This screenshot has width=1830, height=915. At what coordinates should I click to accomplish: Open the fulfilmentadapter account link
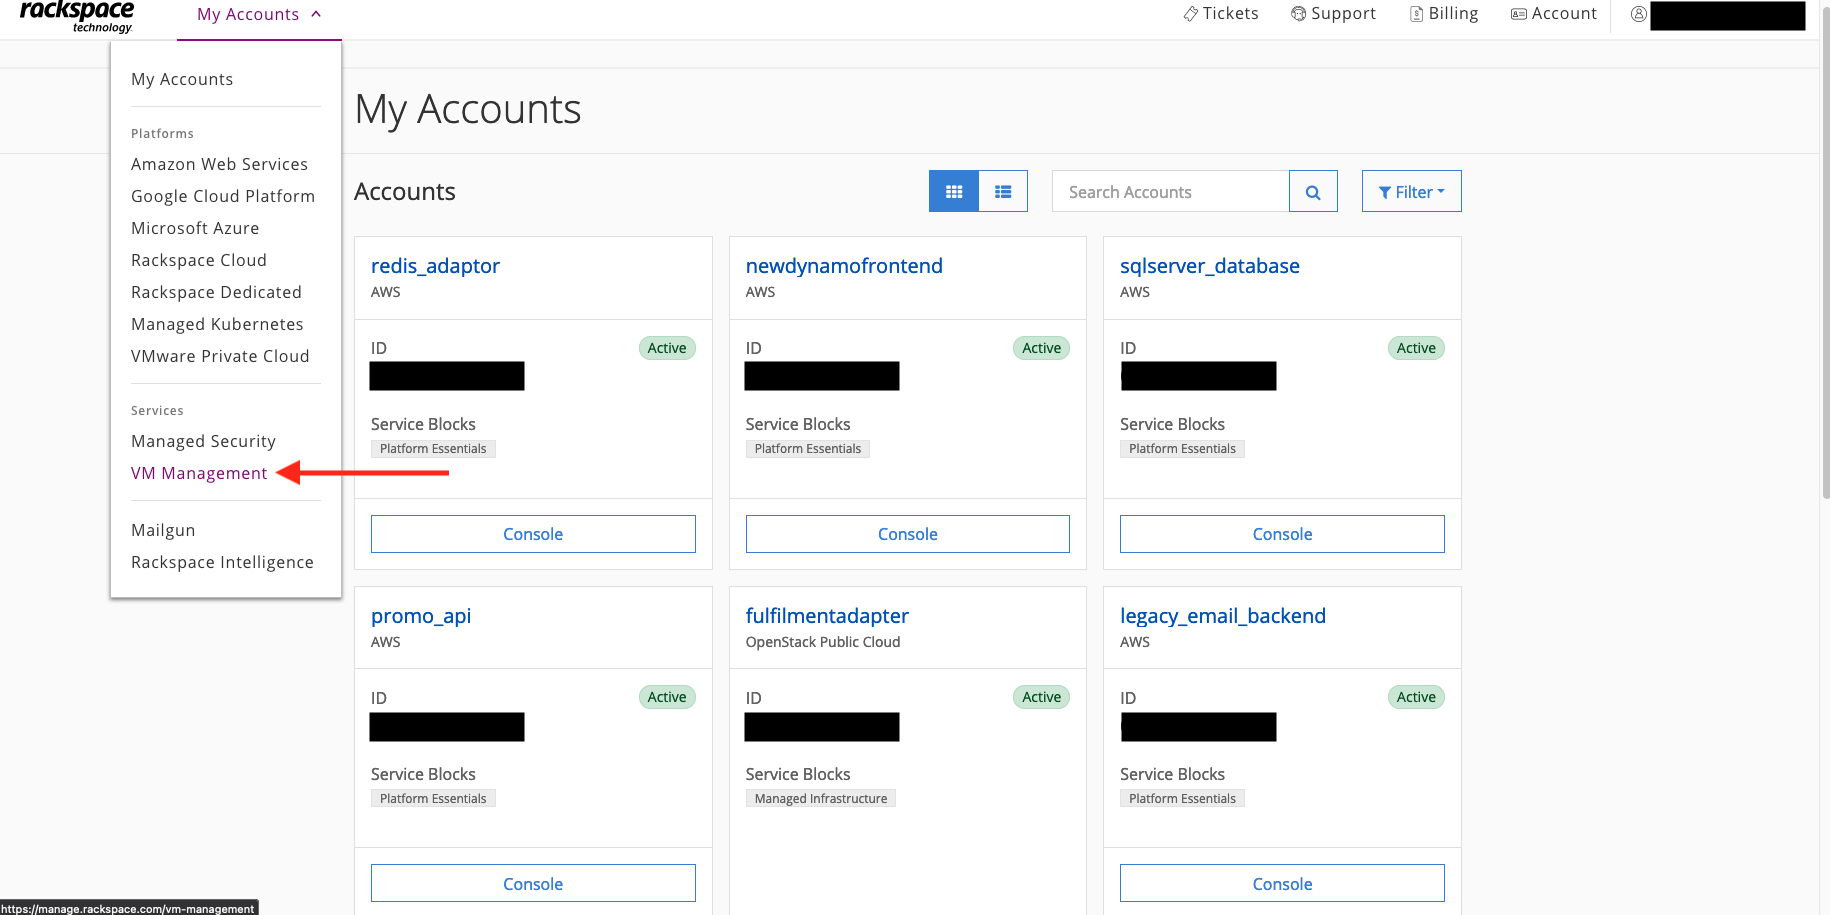click(x=826, y=615)
